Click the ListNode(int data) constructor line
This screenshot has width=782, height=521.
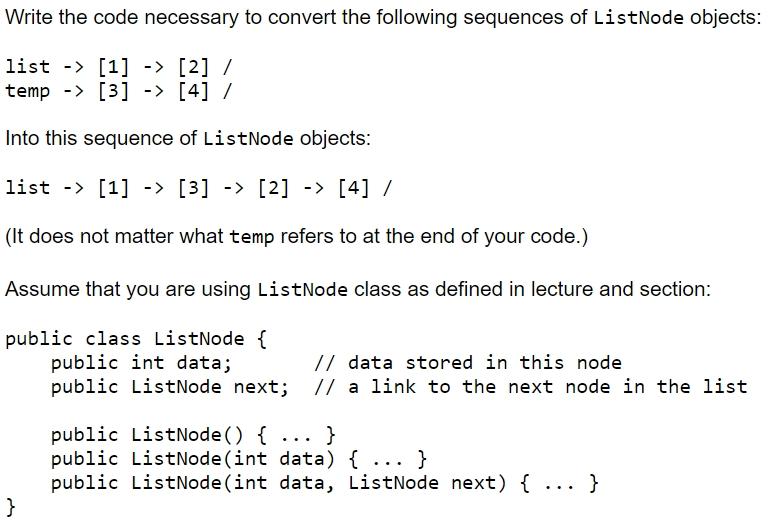point(239,459)
